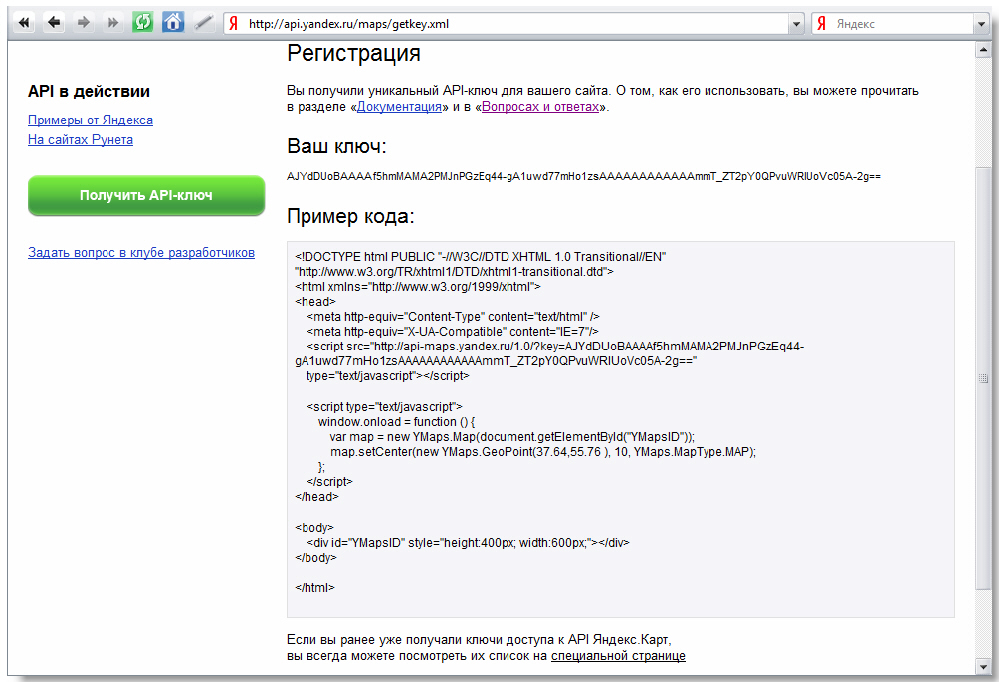The width and height of the screenshot is (999, 682).
Task: Click the Yandex logo in search box
Action: pos(822,24)
